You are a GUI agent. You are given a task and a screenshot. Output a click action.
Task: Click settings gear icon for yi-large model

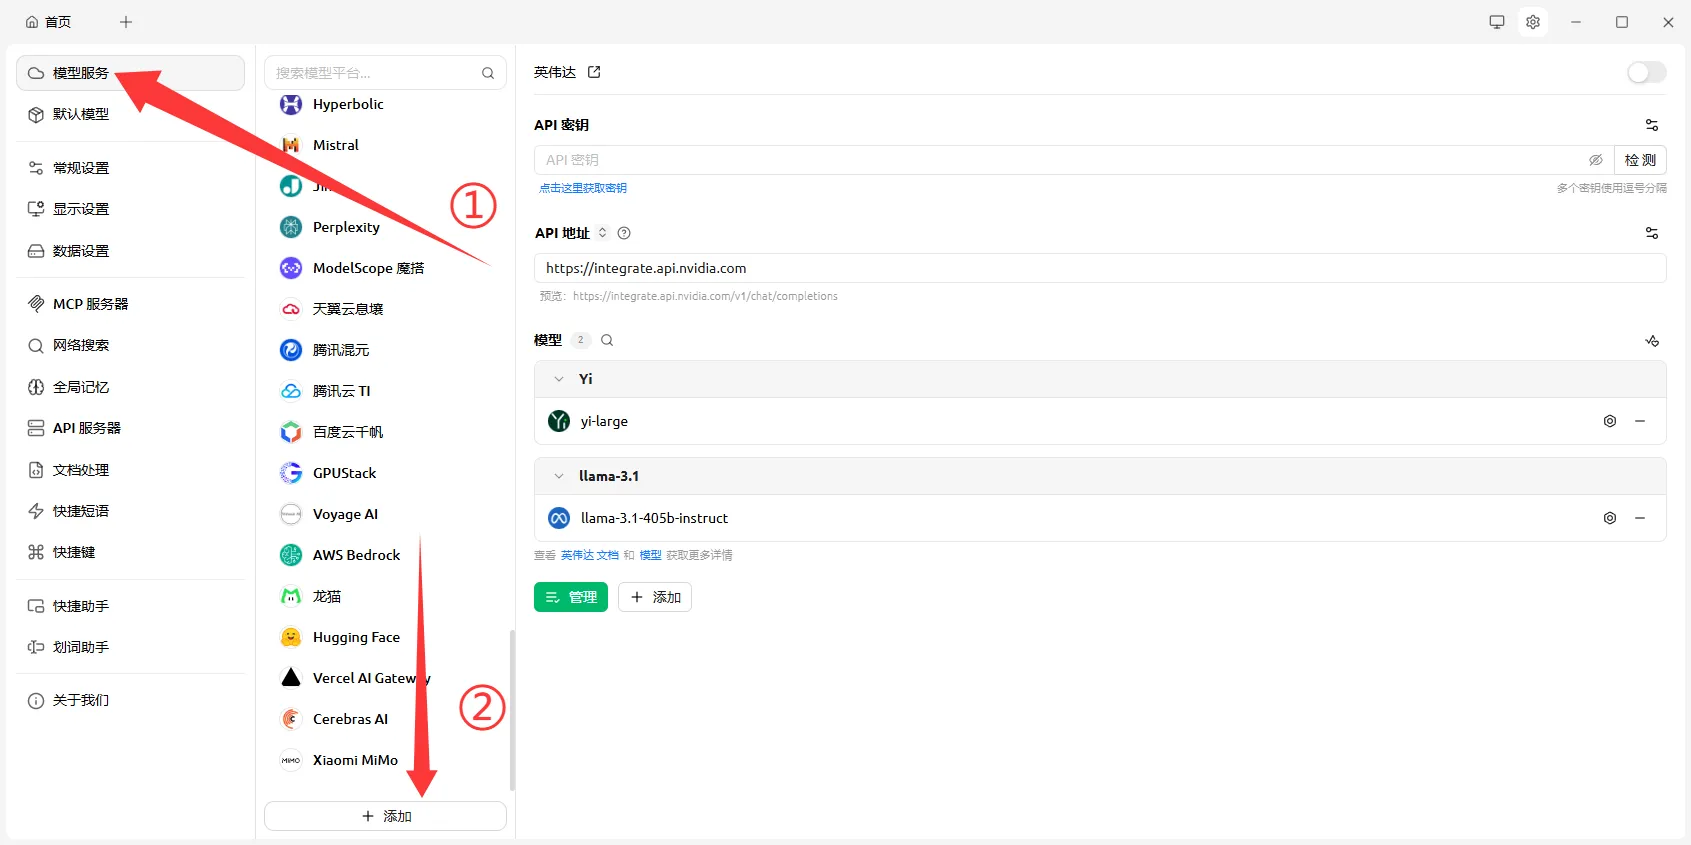[x=1610, y=421]
